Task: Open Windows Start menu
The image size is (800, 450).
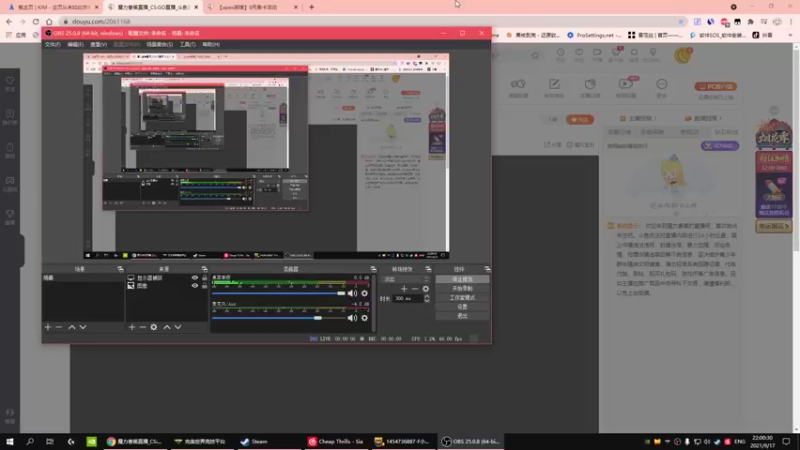Action: pos(10,441)
